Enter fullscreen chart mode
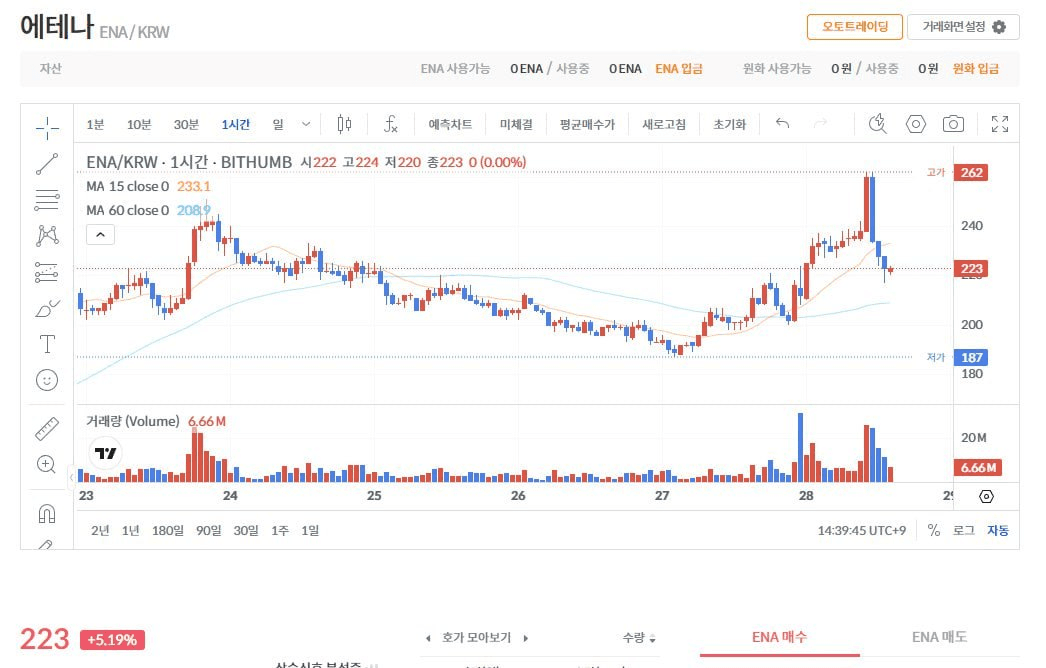This screenshot has width=1046, height=668. pyautogui.click(x=999, y=123)
